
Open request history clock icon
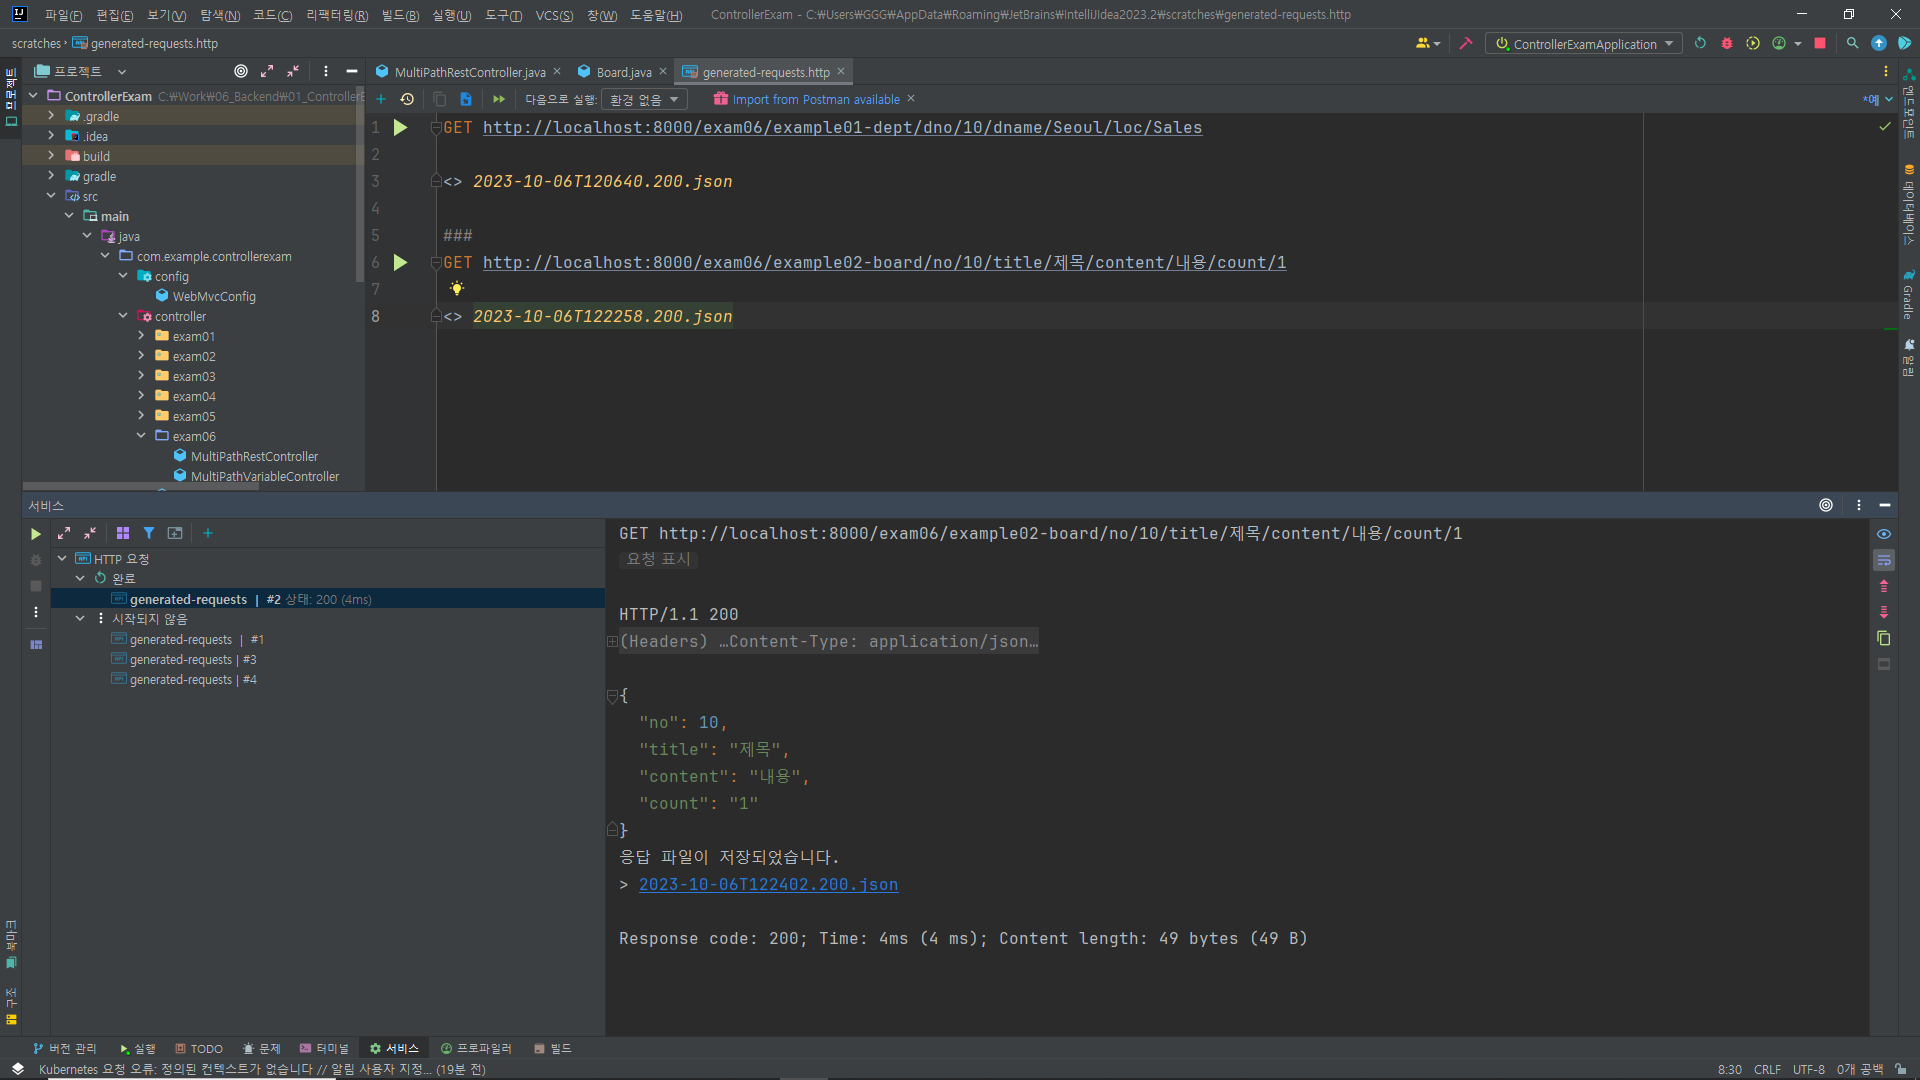tap(407, 99)
